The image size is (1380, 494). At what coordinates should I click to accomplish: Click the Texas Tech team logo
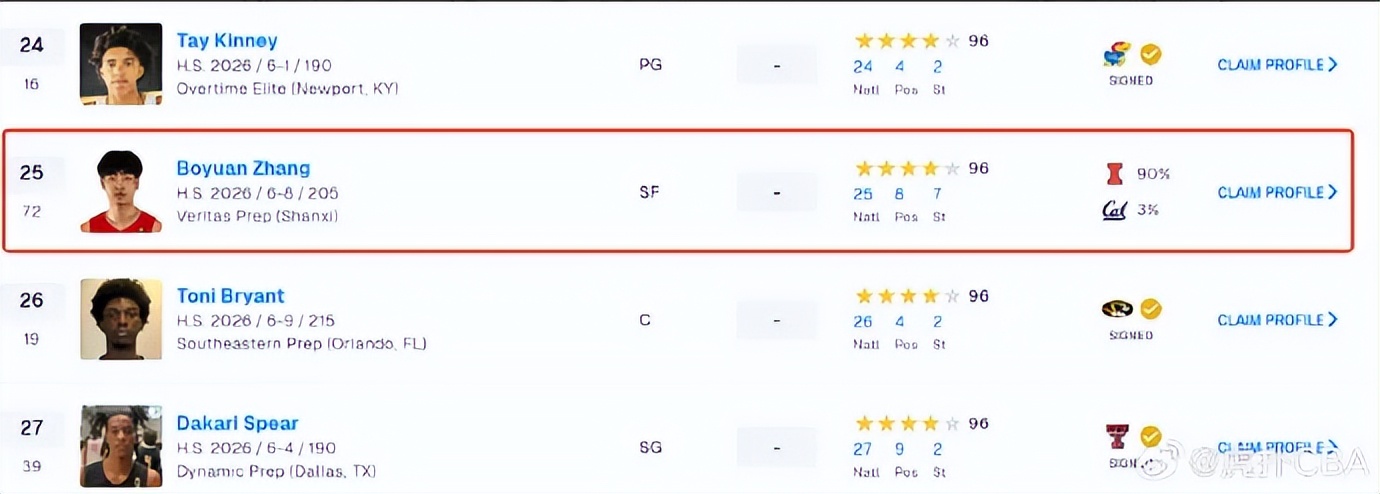1117,436
